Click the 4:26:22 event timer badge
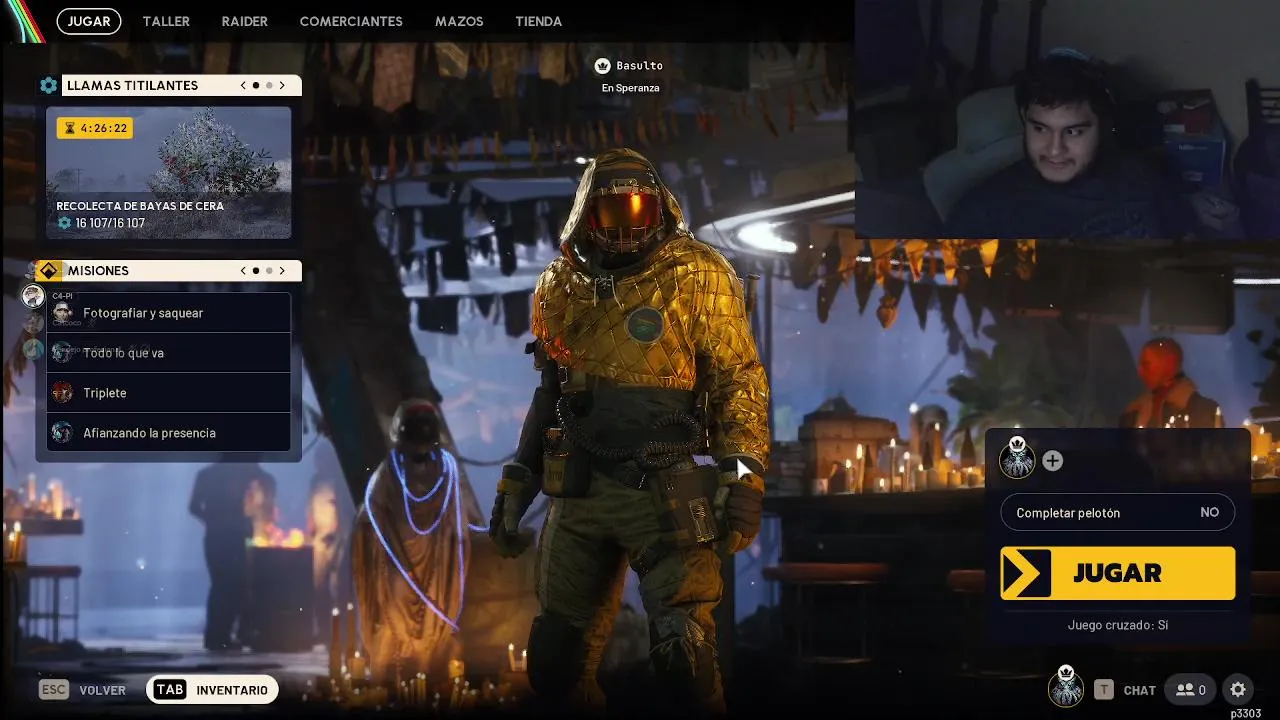 [x=94, y=128]
